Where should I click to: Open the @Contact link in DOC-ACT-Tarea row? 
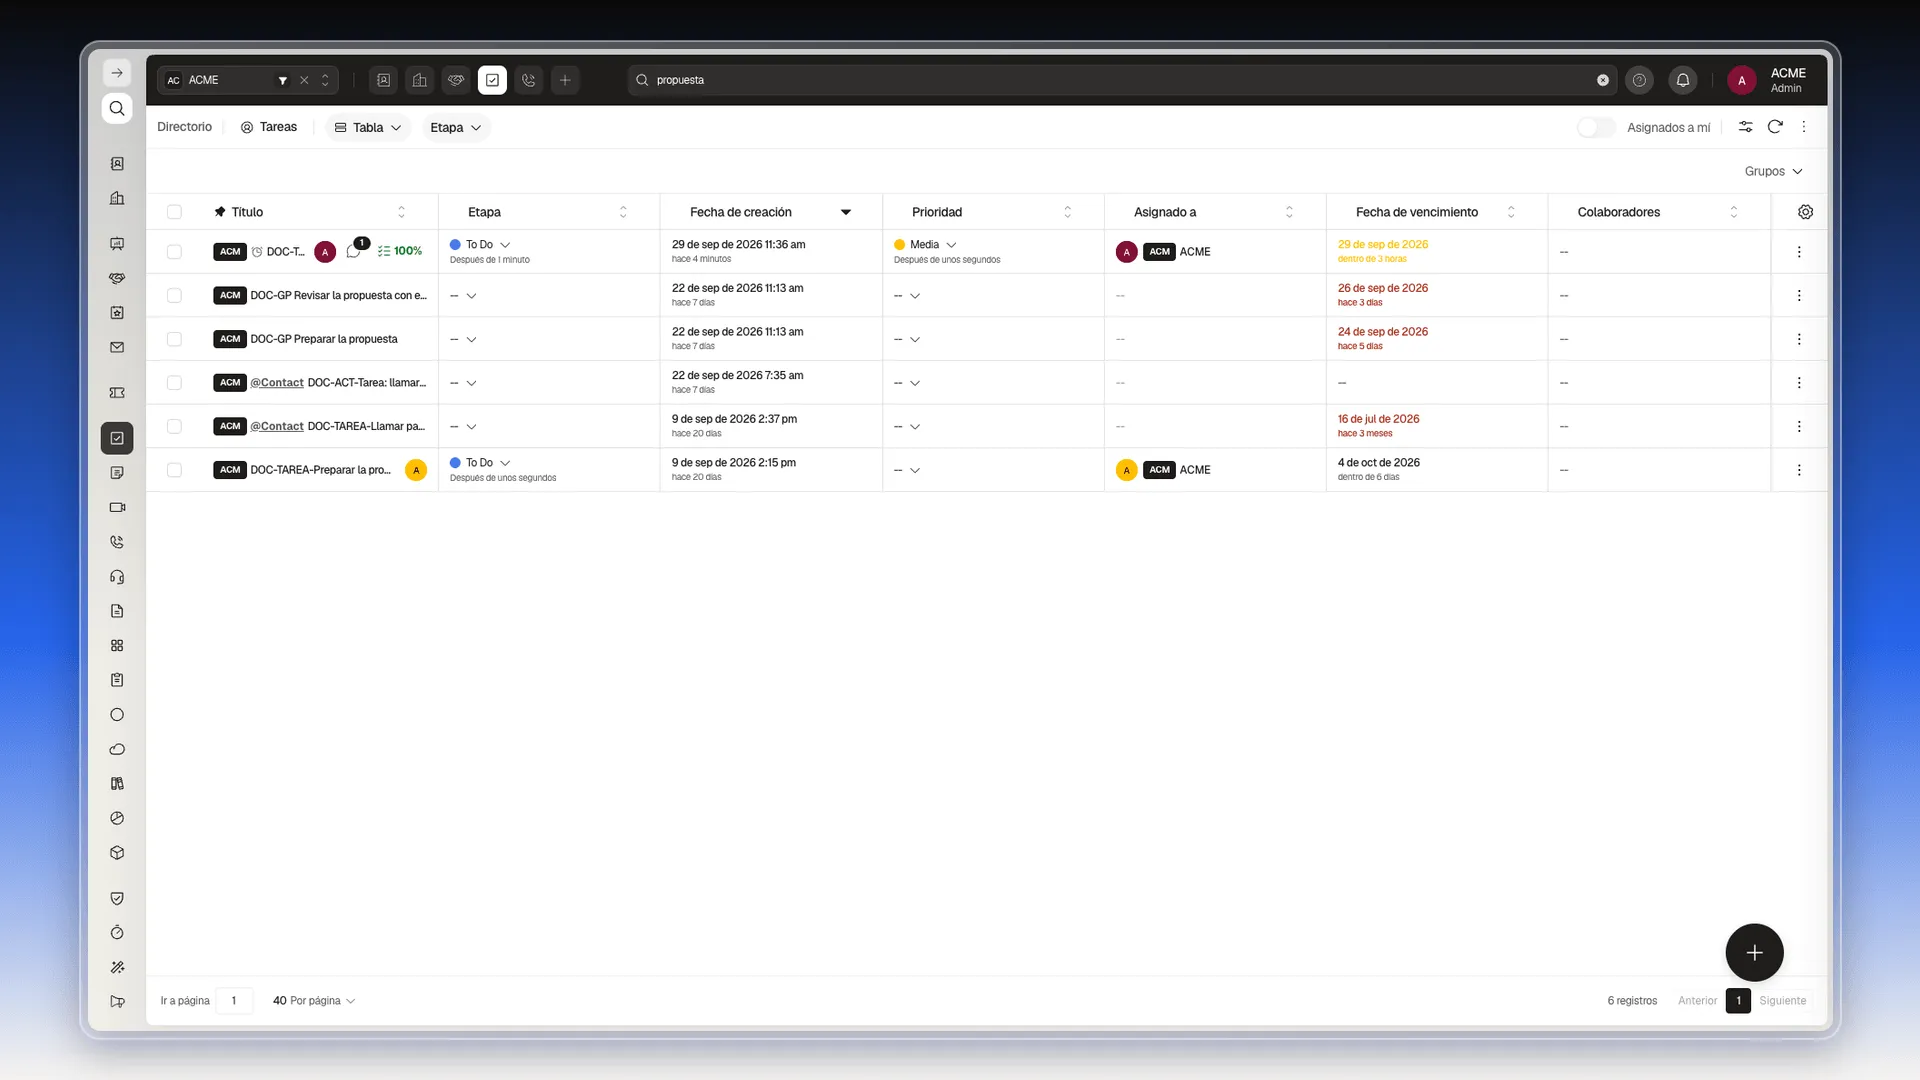pos(277,383)
